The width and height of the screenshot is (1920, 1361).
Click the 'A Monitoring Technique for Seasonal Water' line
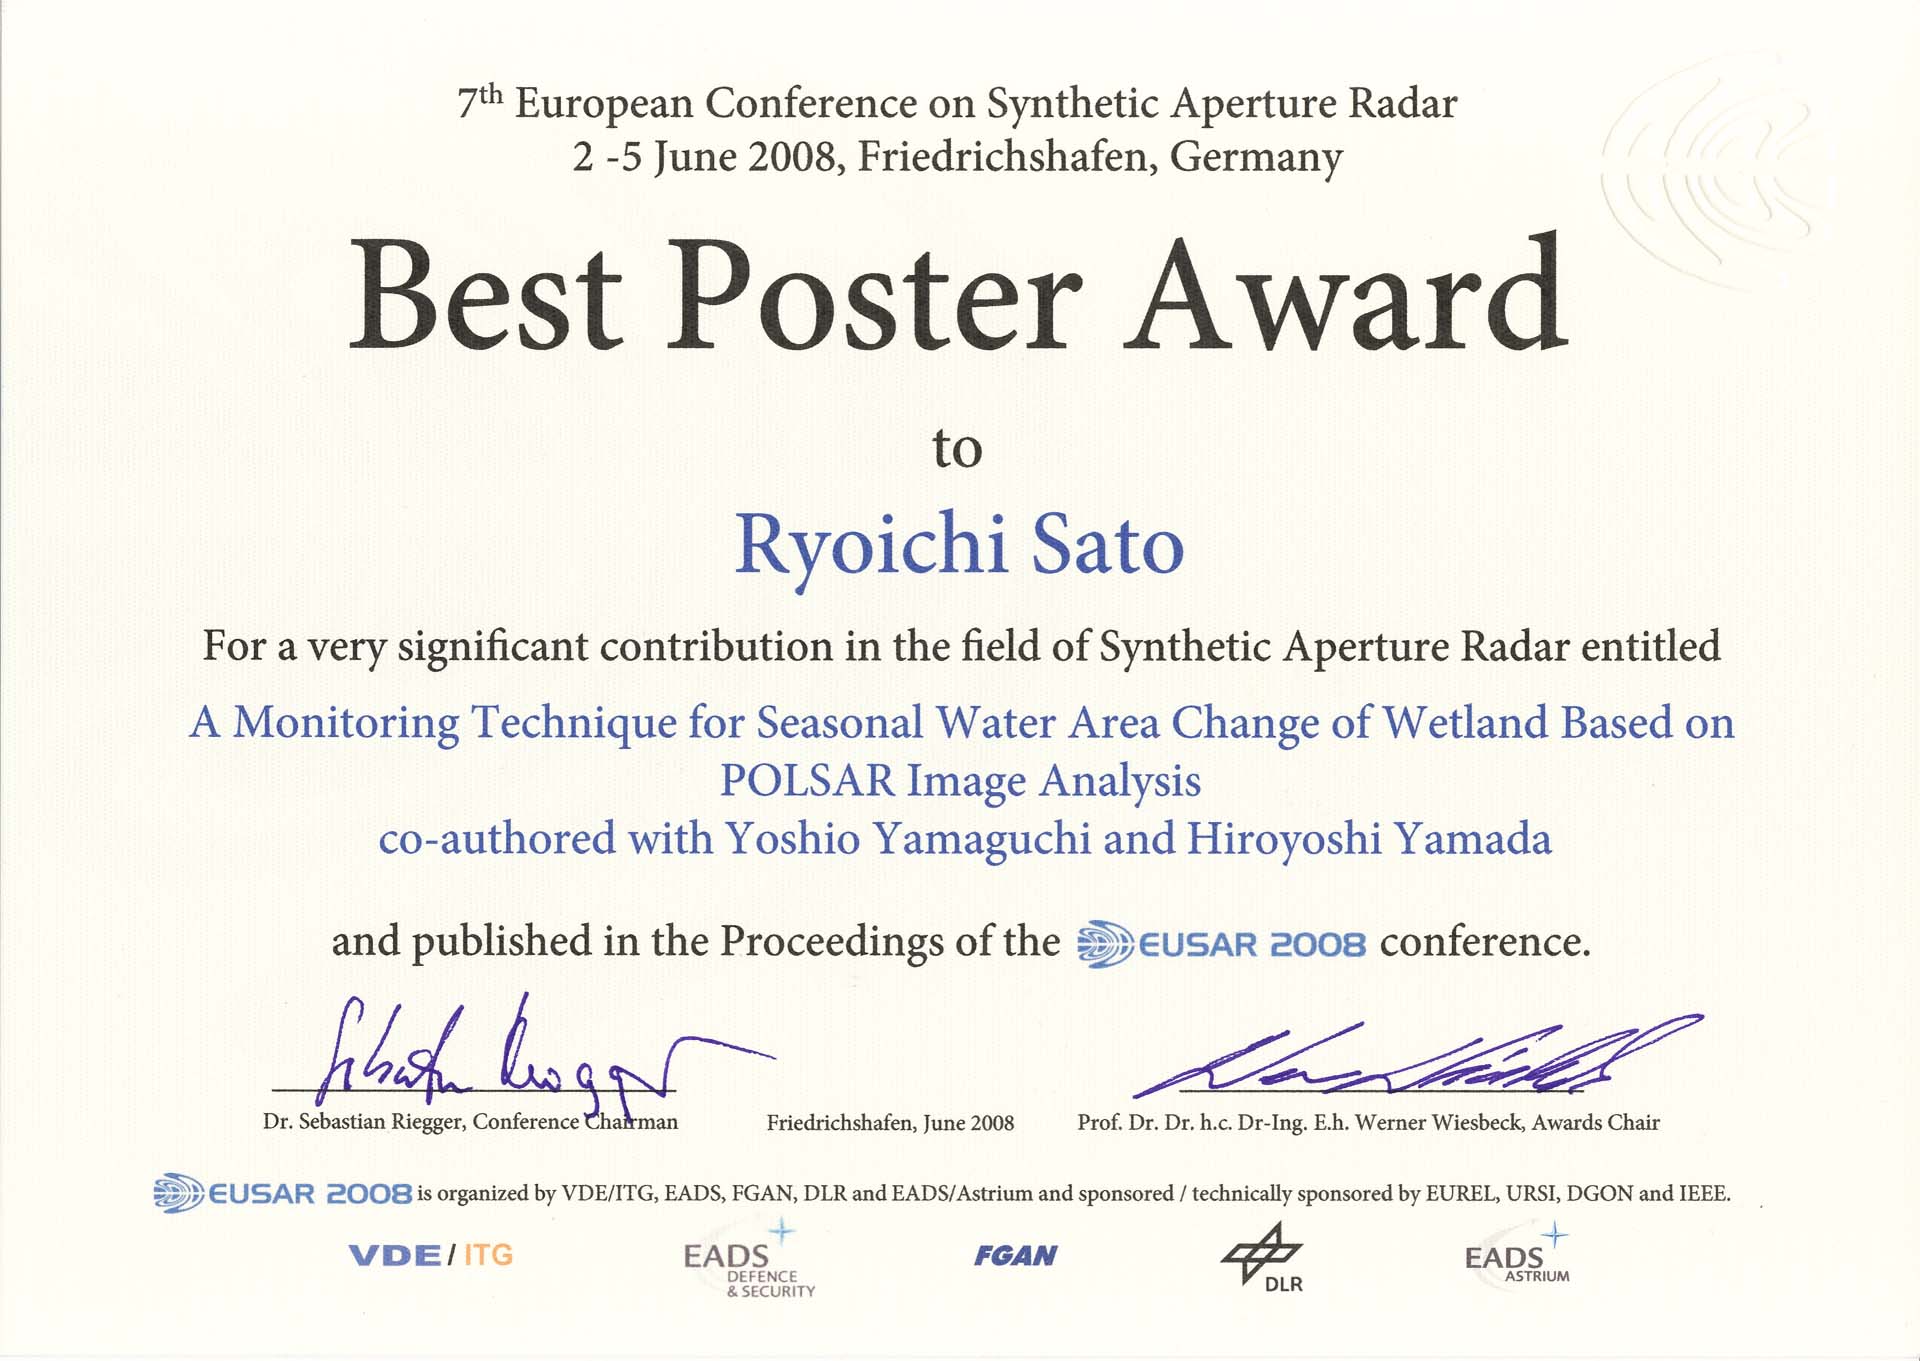pos(960,724)
